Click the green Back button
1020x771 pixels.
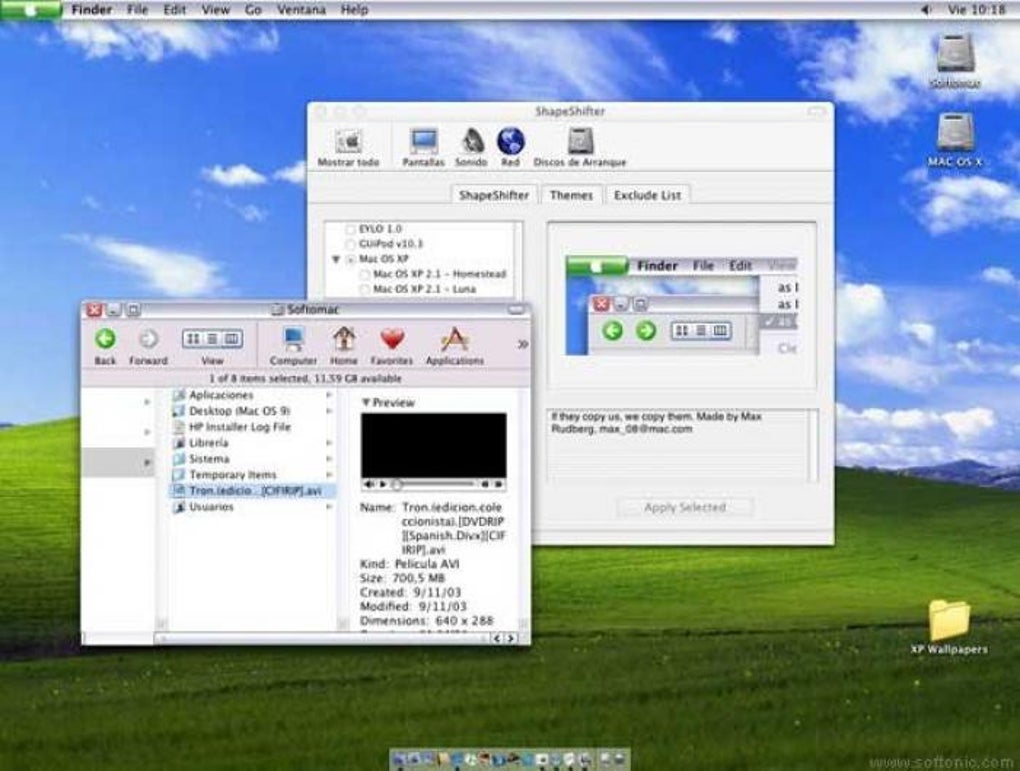tap(105, 339)
